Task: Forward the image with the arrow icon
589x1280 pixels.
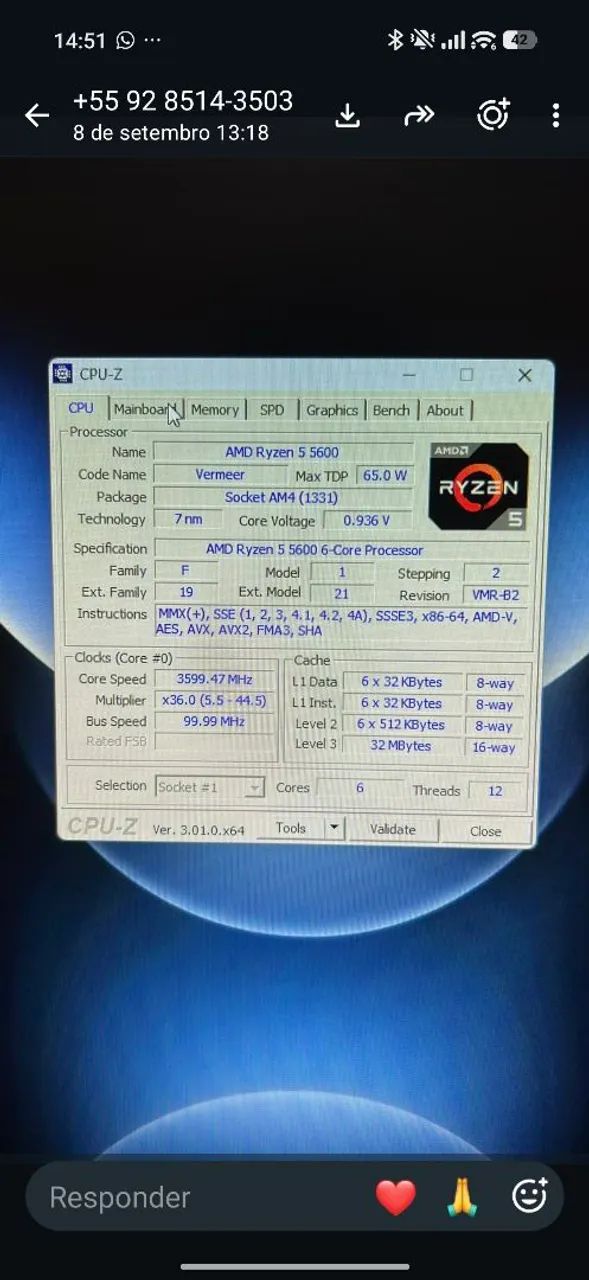Action: click(x=419, y=116)
